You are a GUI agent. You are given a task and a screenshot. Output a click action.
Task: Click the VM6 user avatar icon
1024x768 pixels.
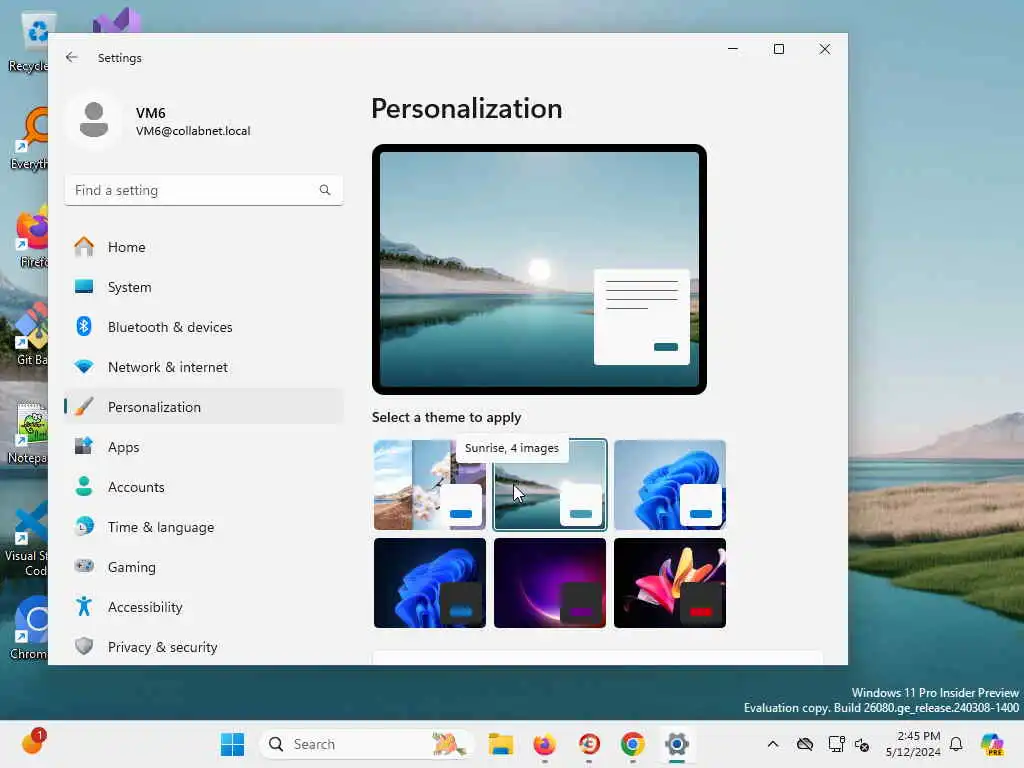(94, 120)
